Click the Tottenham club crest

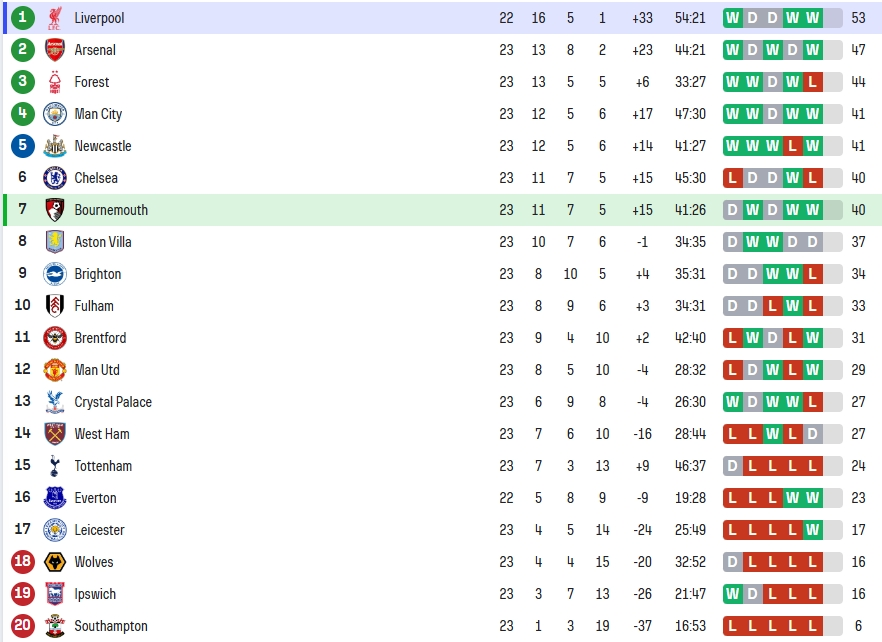point(55,466)
